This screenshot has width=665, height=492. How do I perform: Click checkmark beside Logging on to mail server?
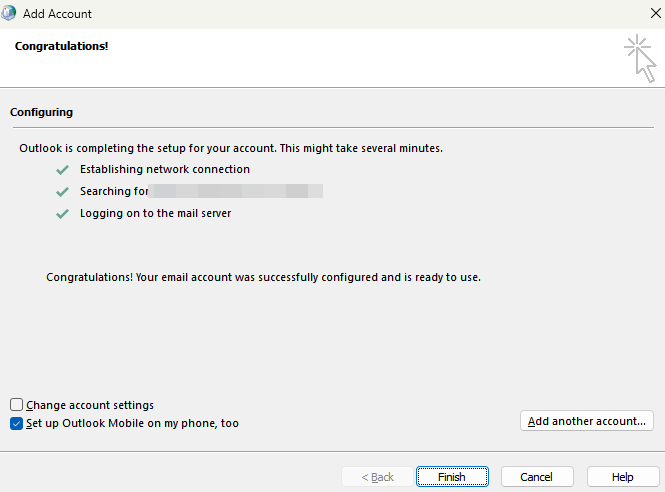[63, 214]
